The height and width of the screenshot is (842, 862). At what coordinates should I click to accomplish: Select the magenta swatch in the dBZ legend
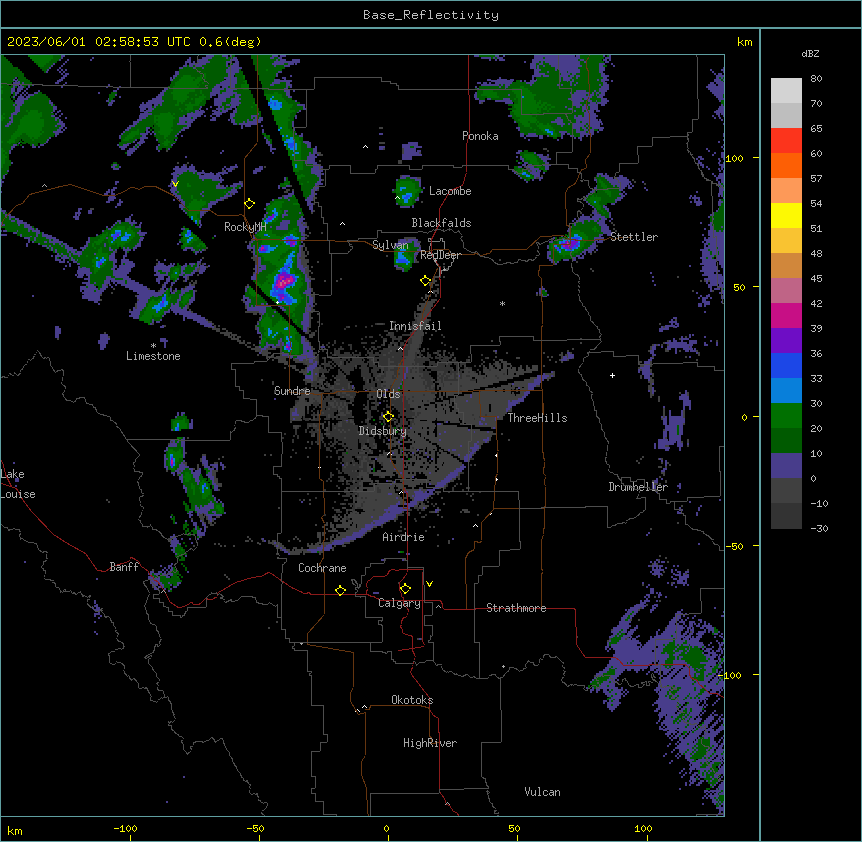coord(786,315)
